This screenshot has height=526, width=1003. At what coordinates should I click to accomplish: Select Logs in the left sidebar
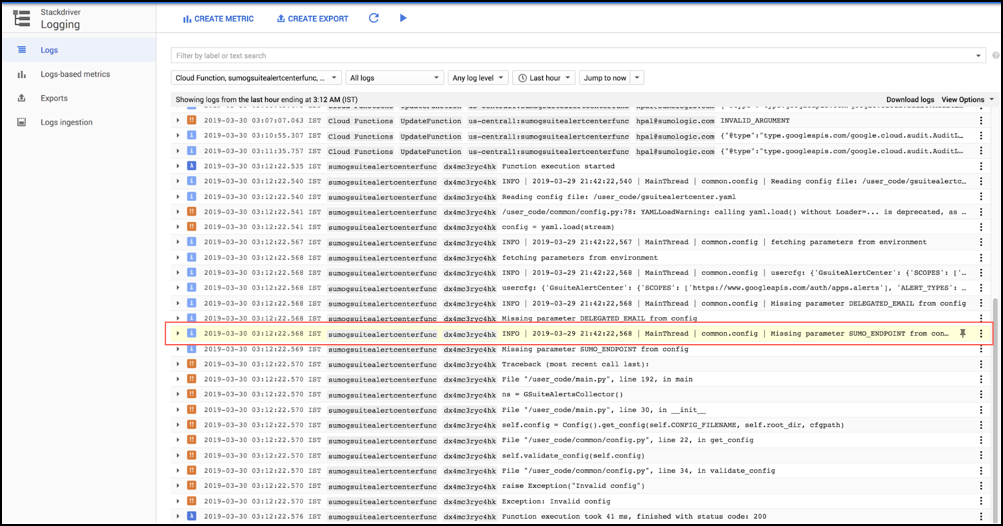point(50,50)
